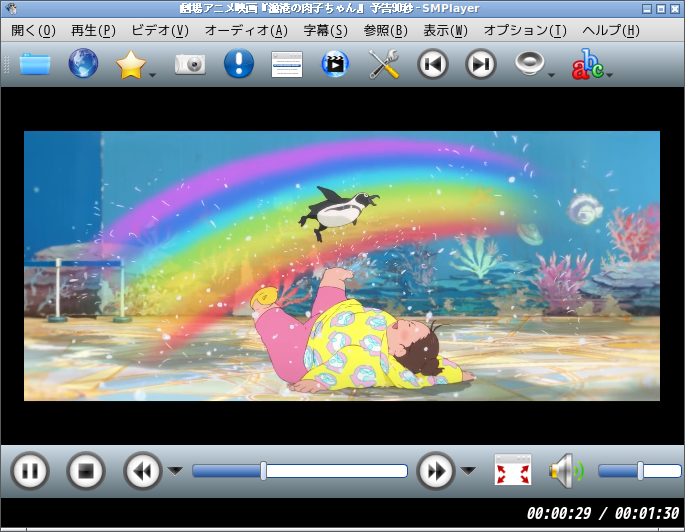
Task: Show file info exclamation icon
Action: (239, 64)
